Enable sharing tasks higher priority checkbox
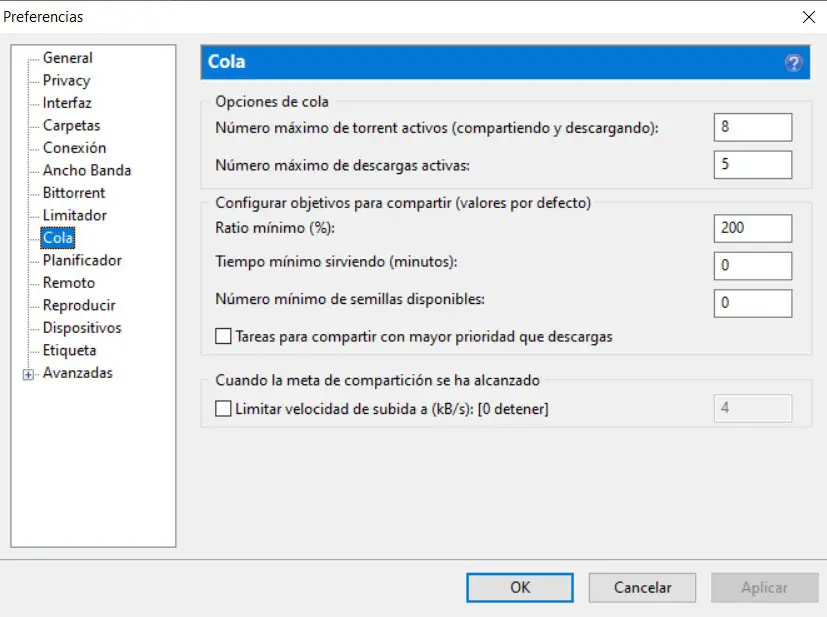Screen dimensions: 827x617 coord(223,337)
